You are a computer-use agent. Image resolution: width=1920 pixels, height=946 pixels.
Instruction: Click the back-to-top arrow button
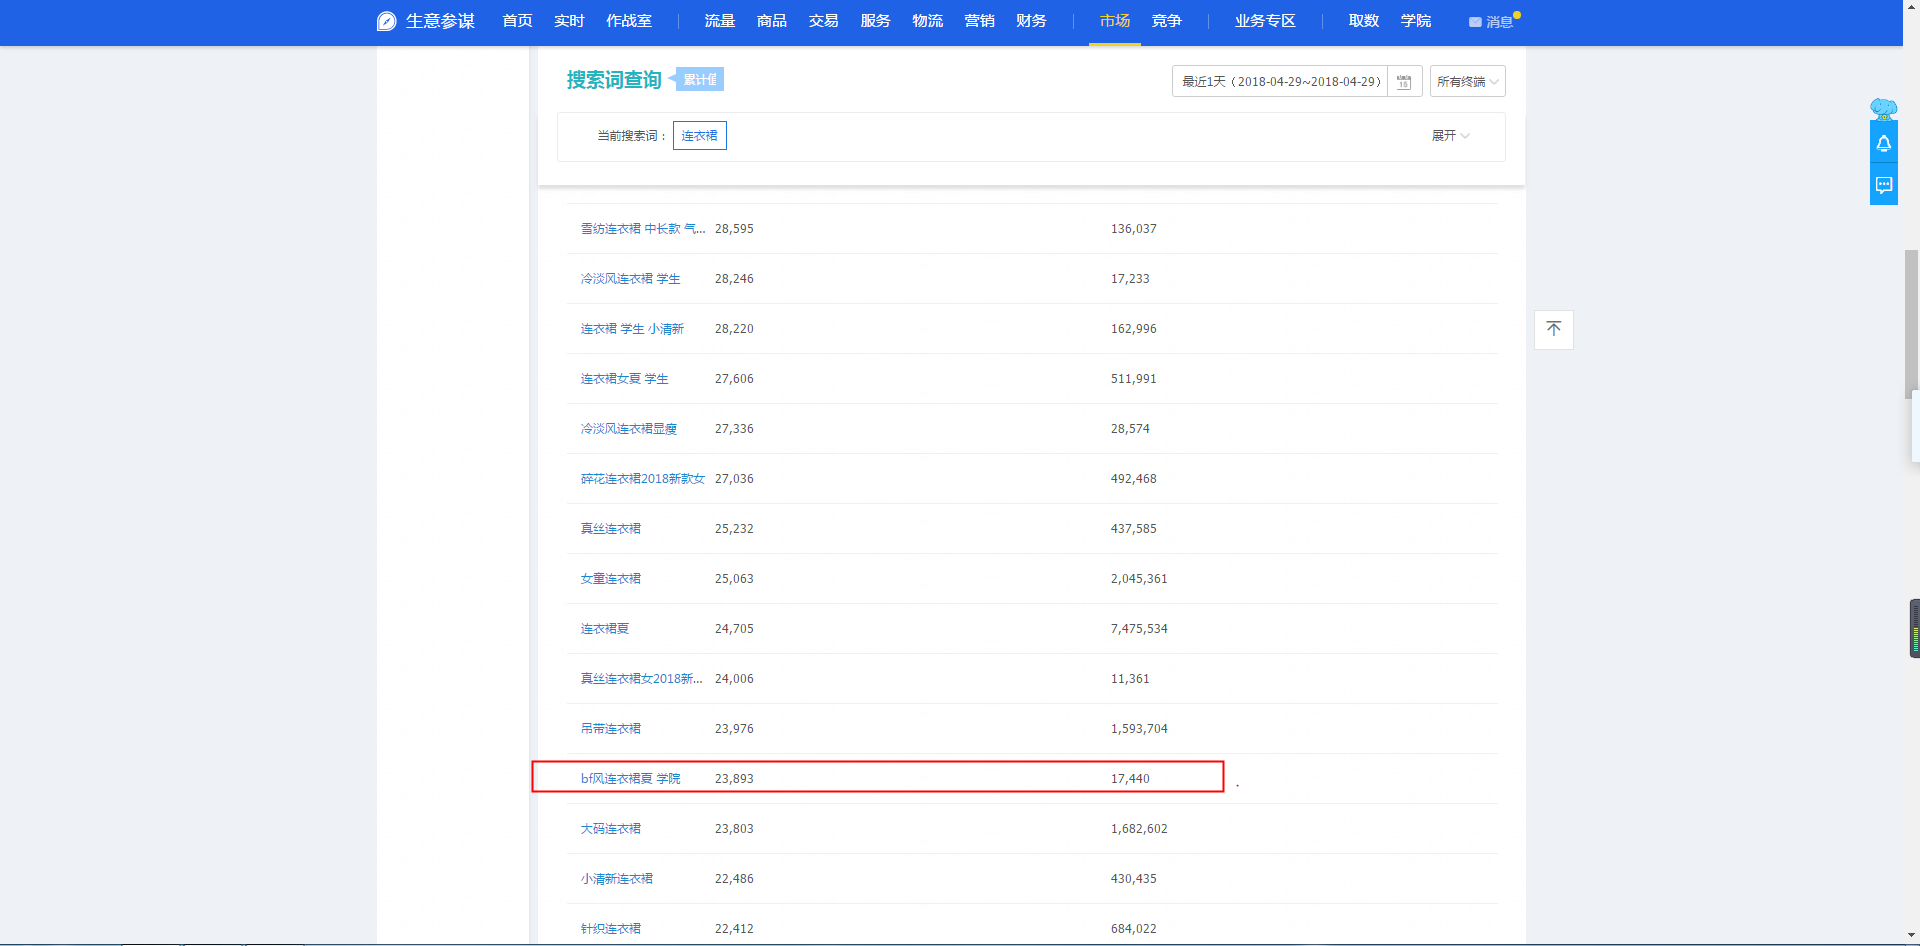(1554, 329)
